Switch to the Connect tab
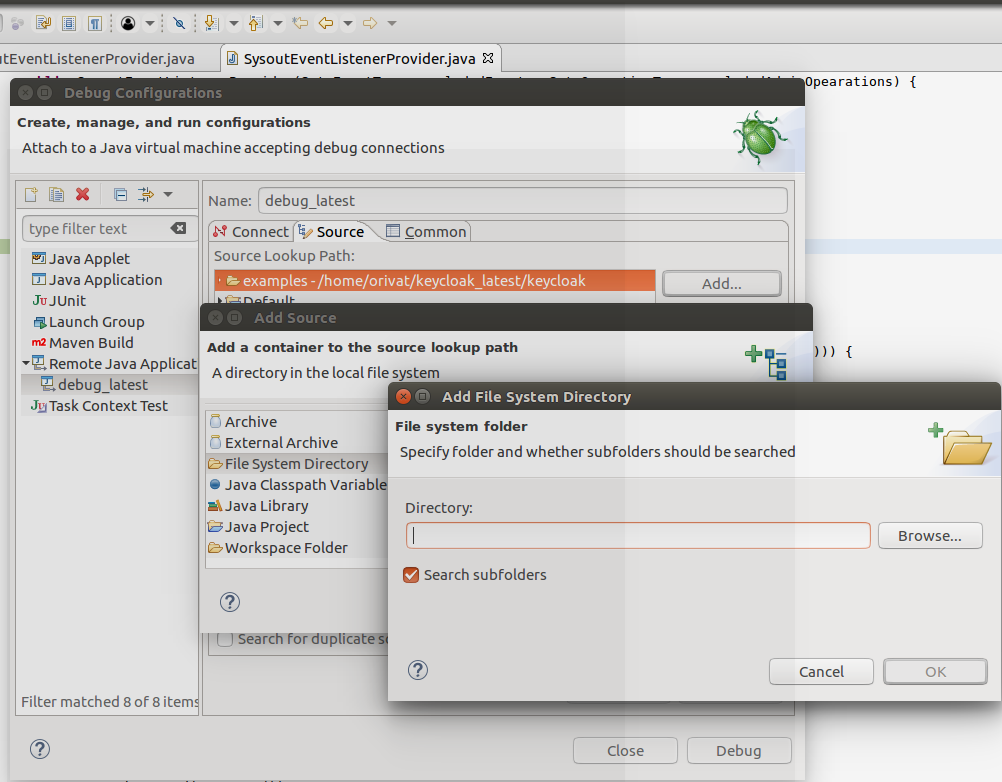 click(x=250, y=231)
